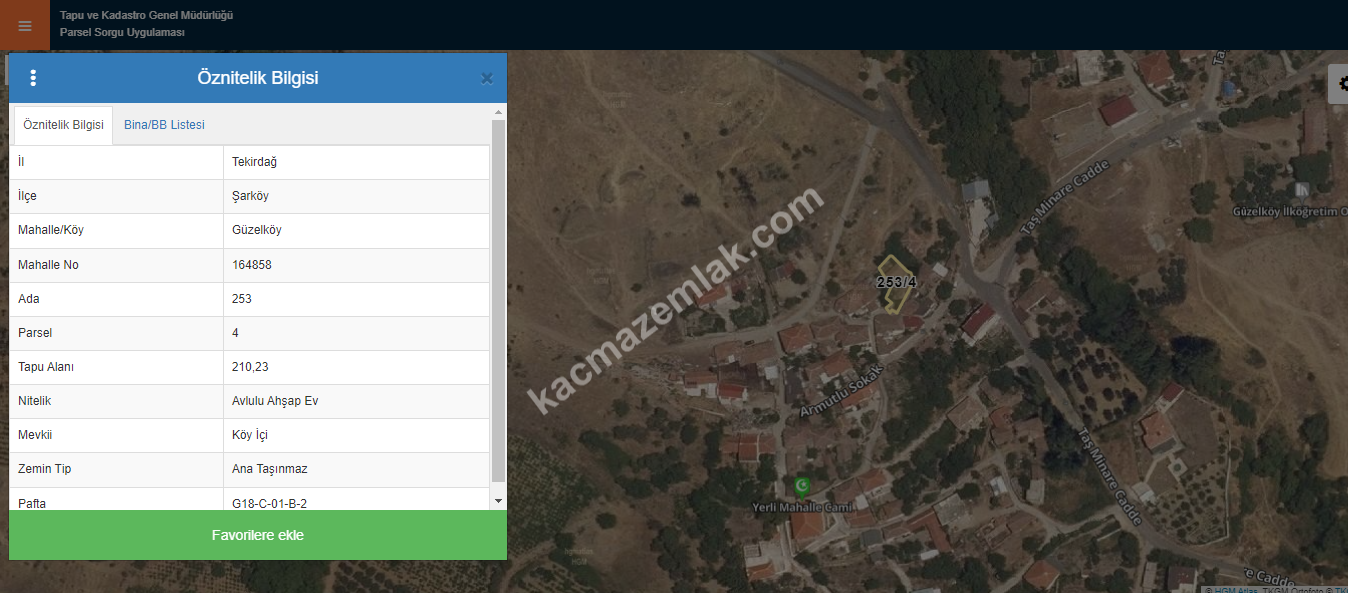Click the scrollbar up arrow in the panel

[x=498, y=114]
